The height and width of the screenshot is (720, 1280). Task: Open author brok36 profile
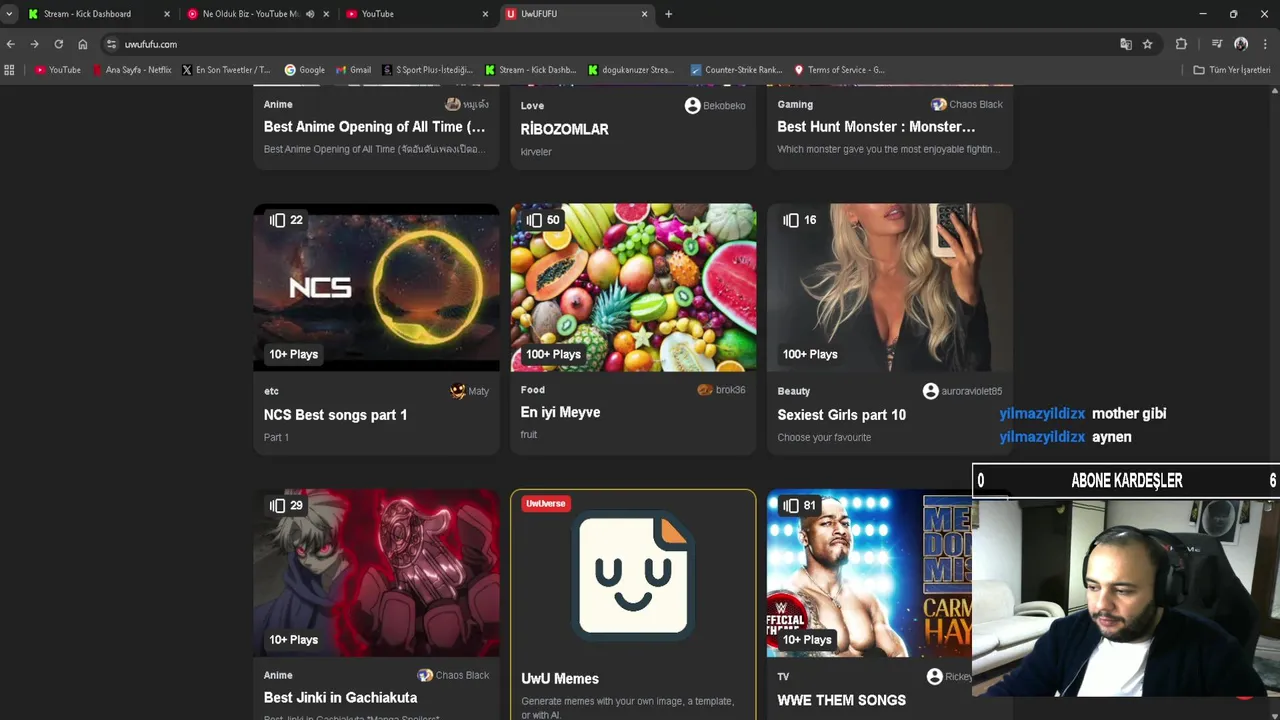click(721, 390)
